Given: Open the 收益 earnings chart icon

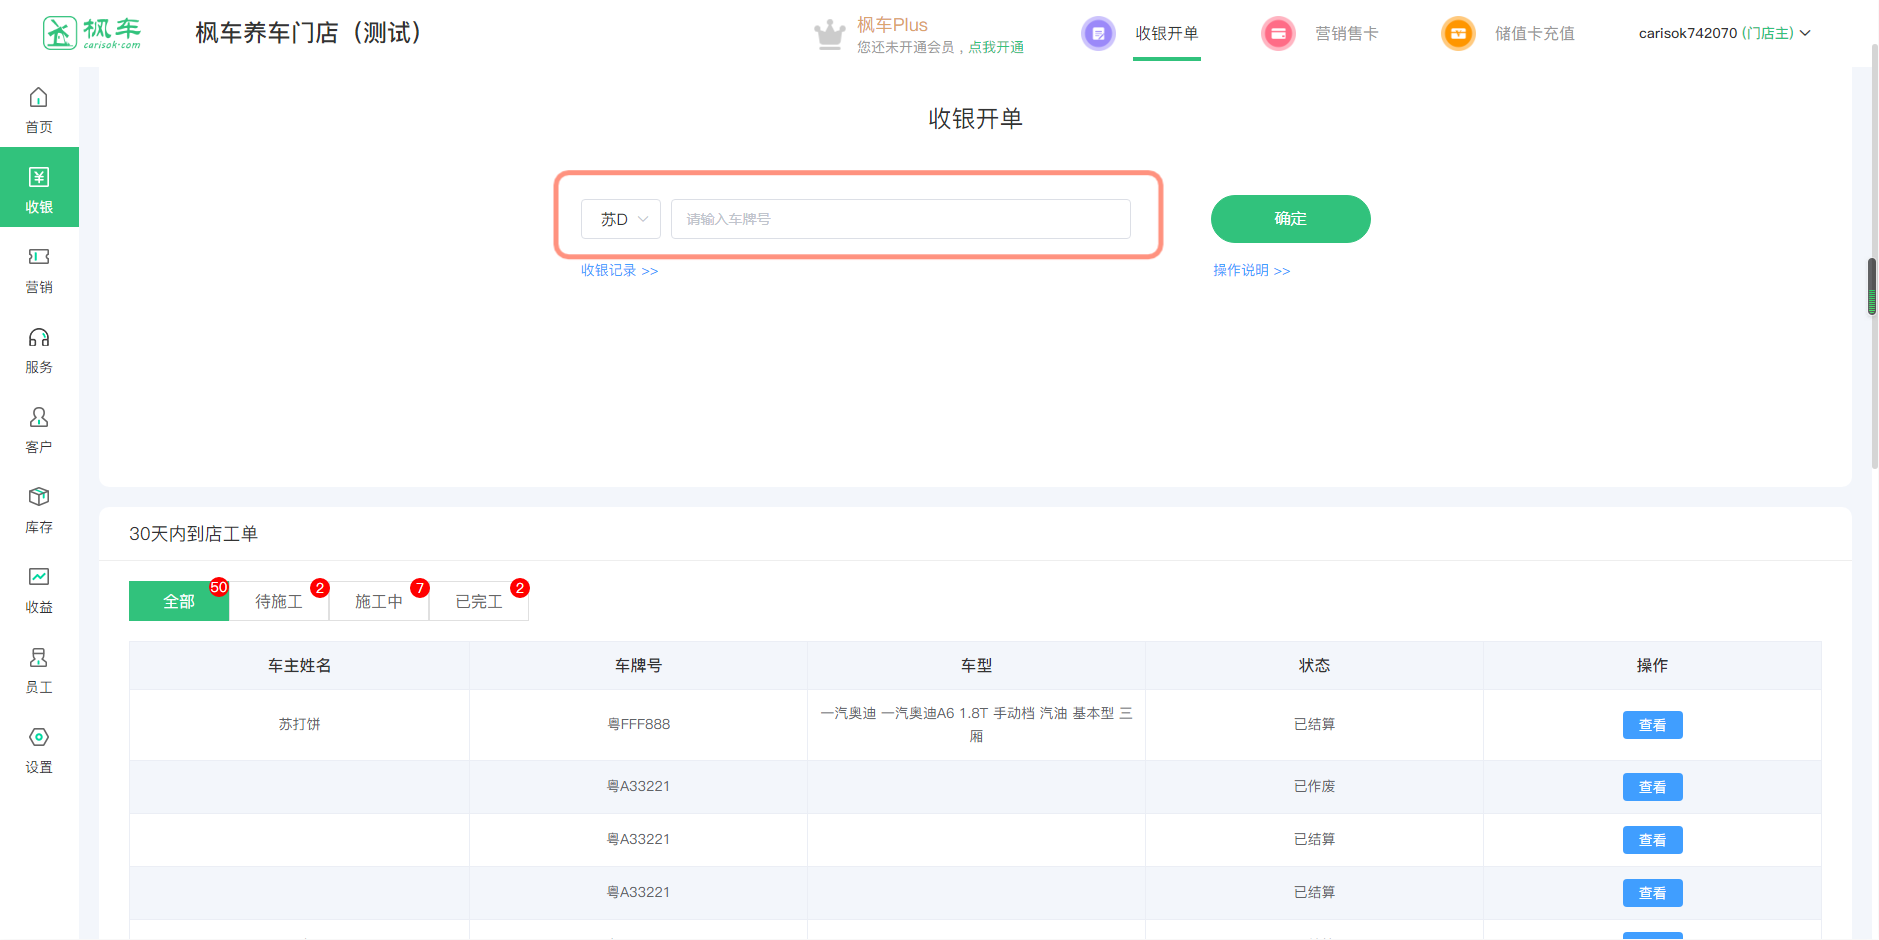Looking at the screenshot, I should point(39,578).
